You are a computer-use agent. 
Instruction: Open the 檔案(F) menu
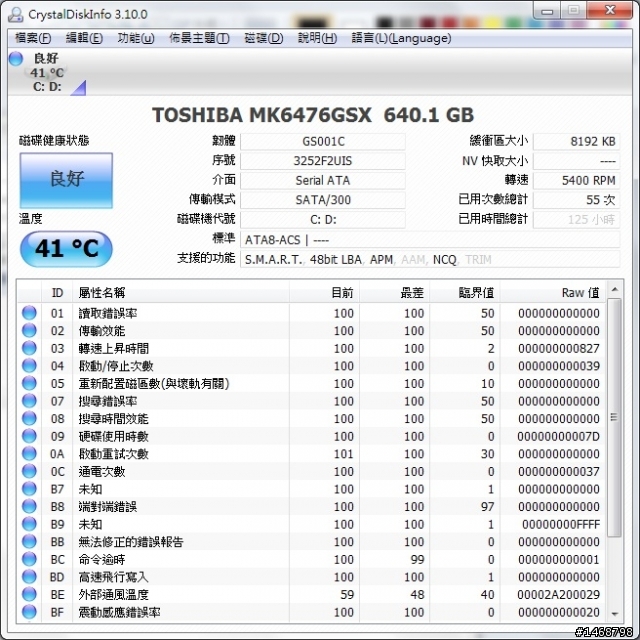coord(33,38)
